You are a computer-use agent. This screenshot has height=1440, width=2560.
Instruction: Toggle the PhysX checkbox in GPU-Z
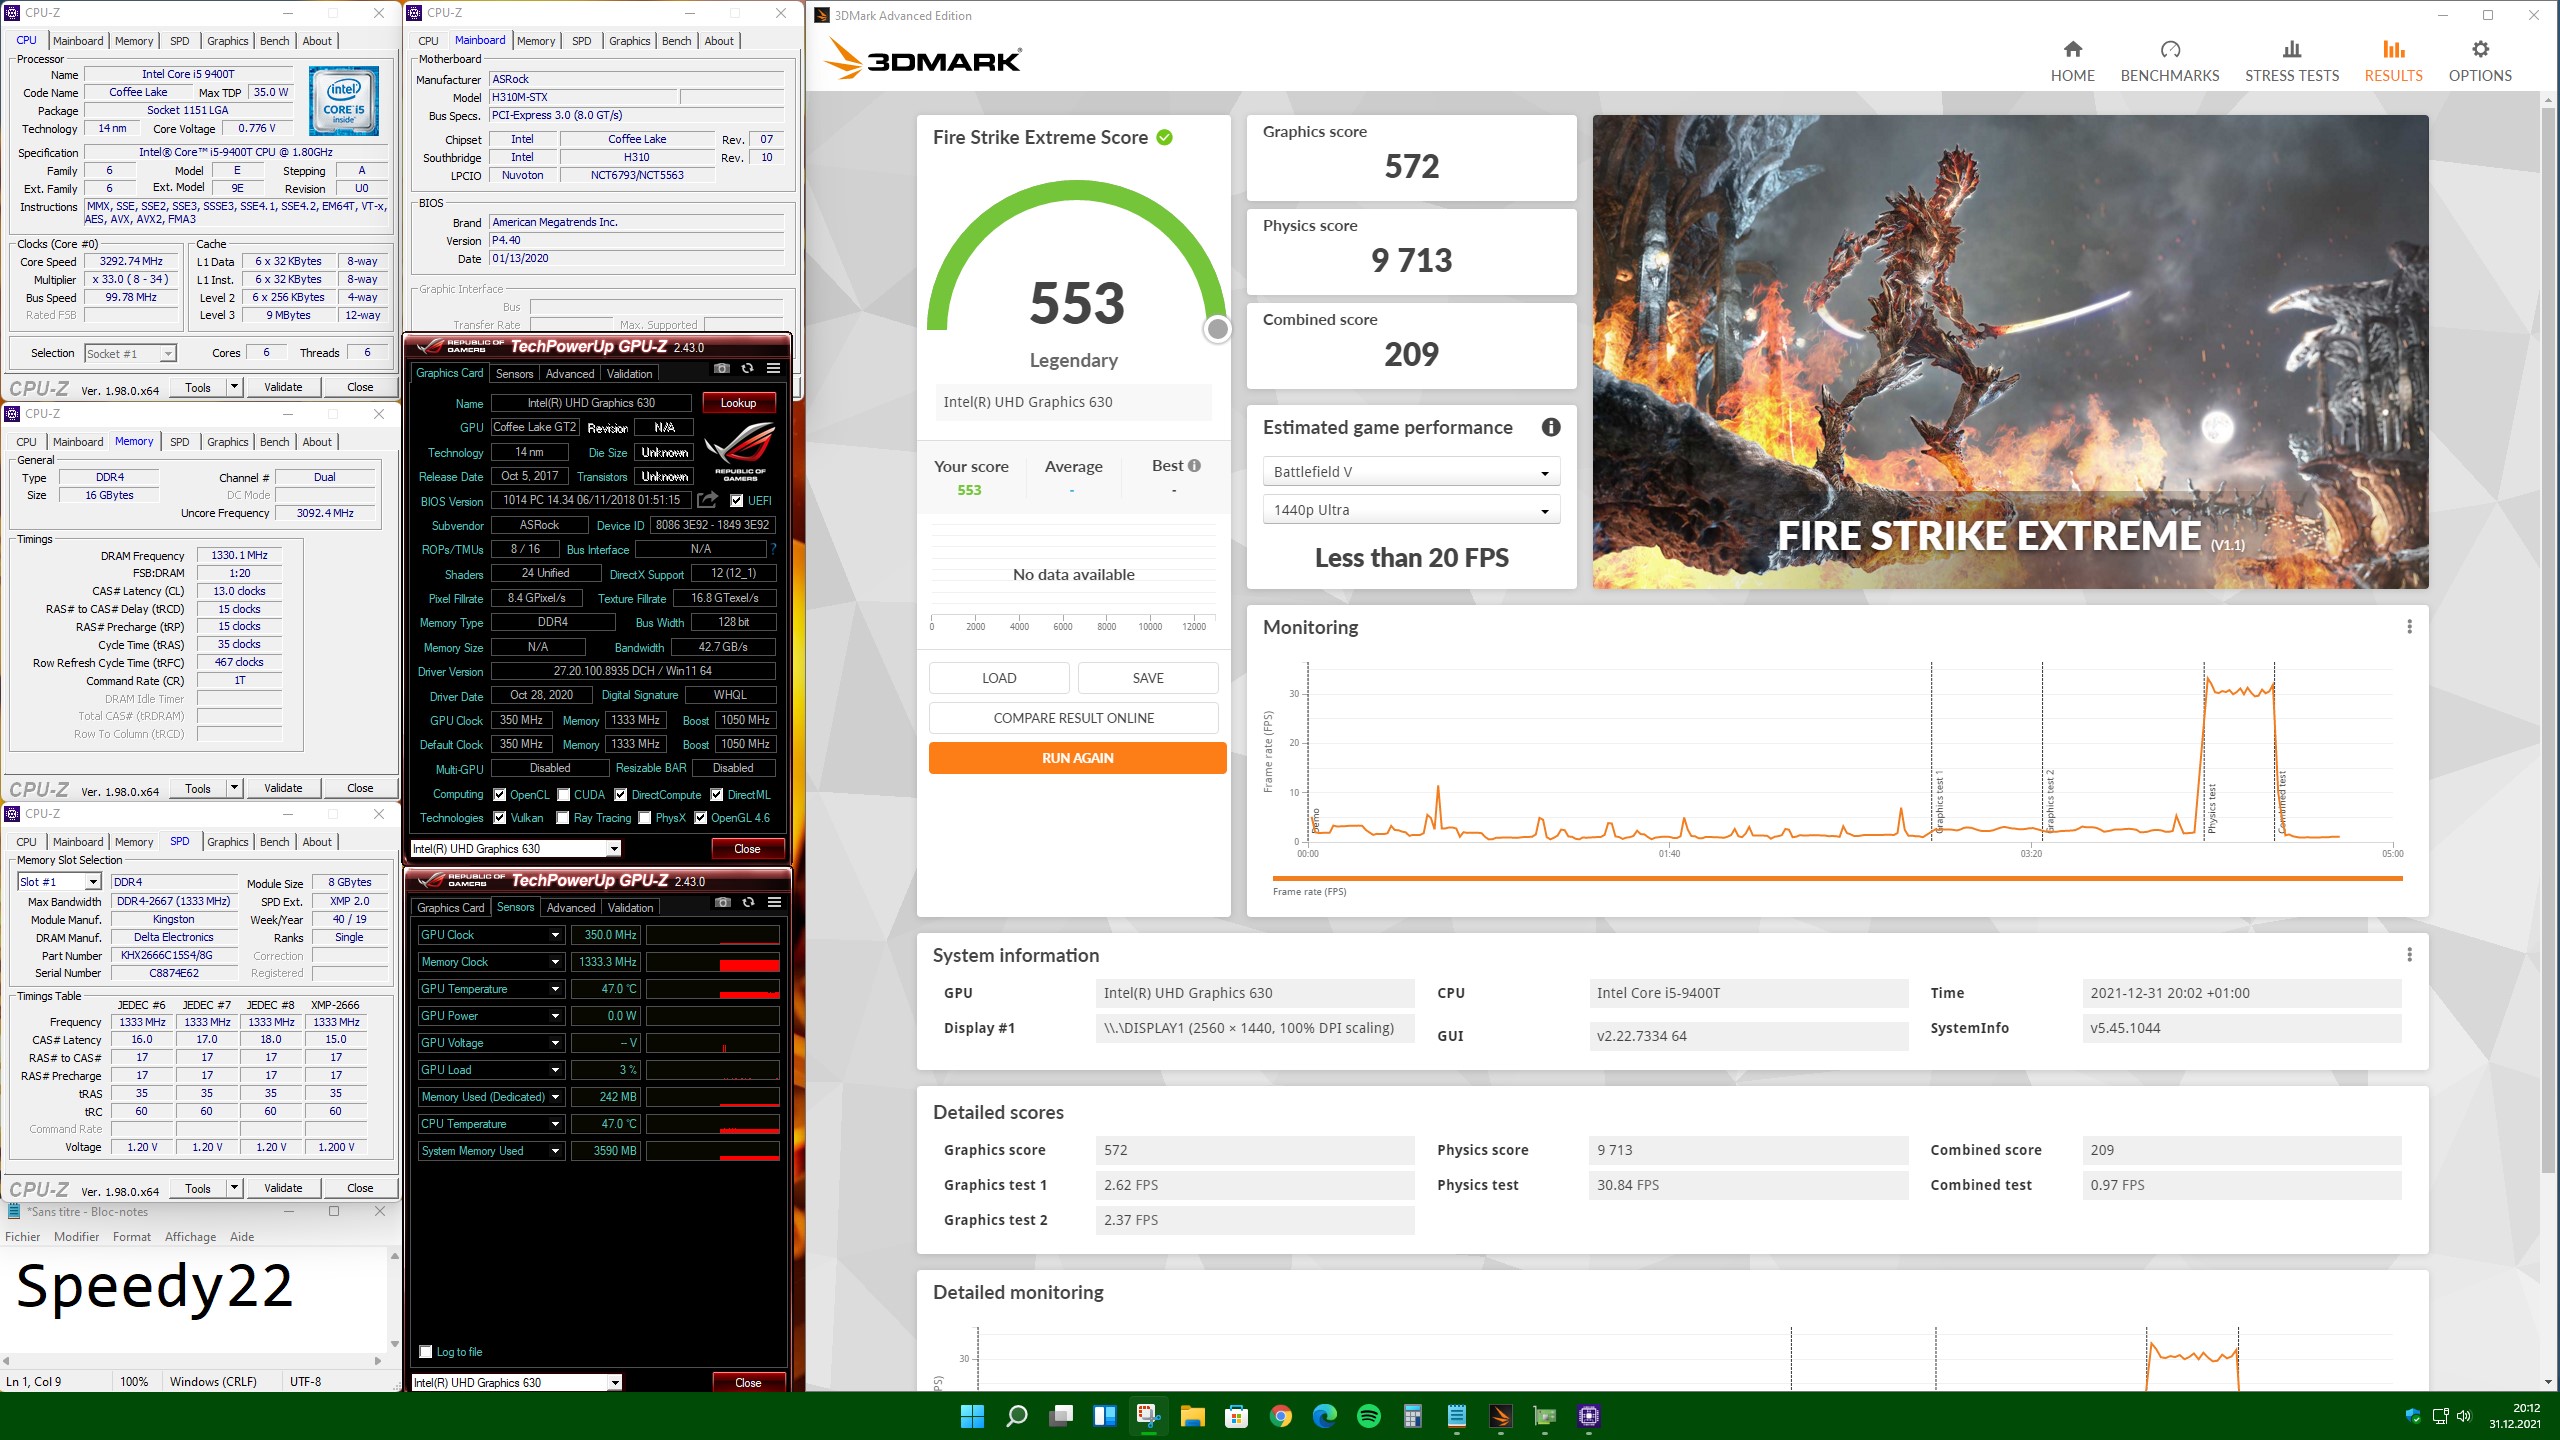645,818
